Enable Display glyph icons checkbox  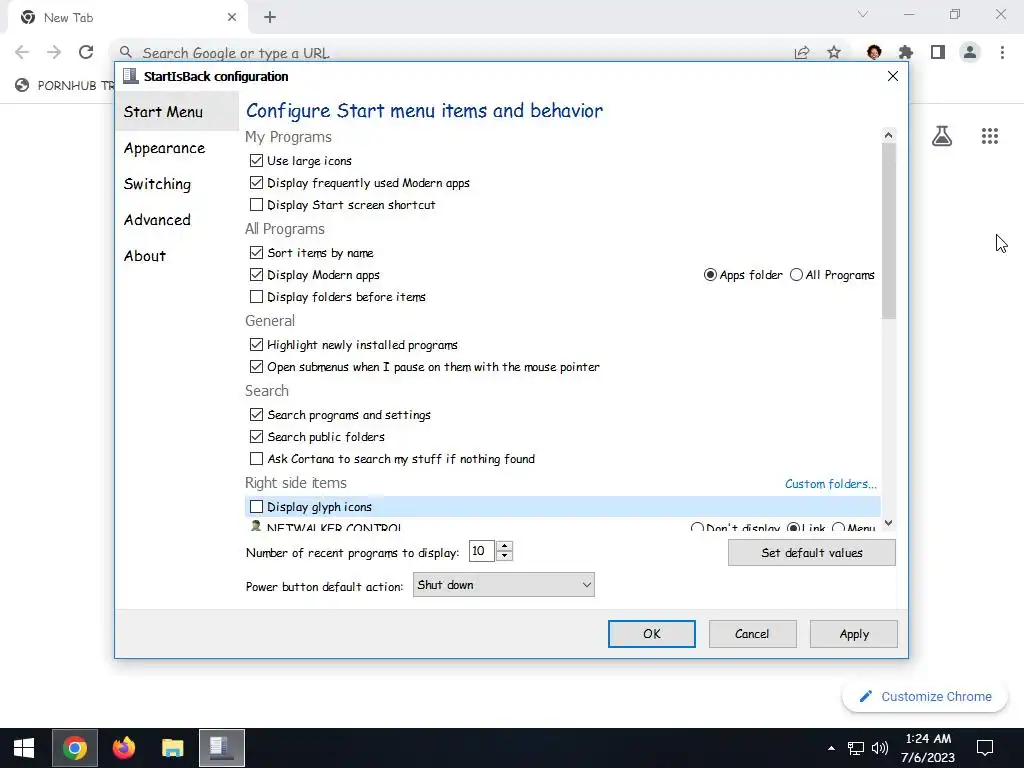(x=257, y=507)
